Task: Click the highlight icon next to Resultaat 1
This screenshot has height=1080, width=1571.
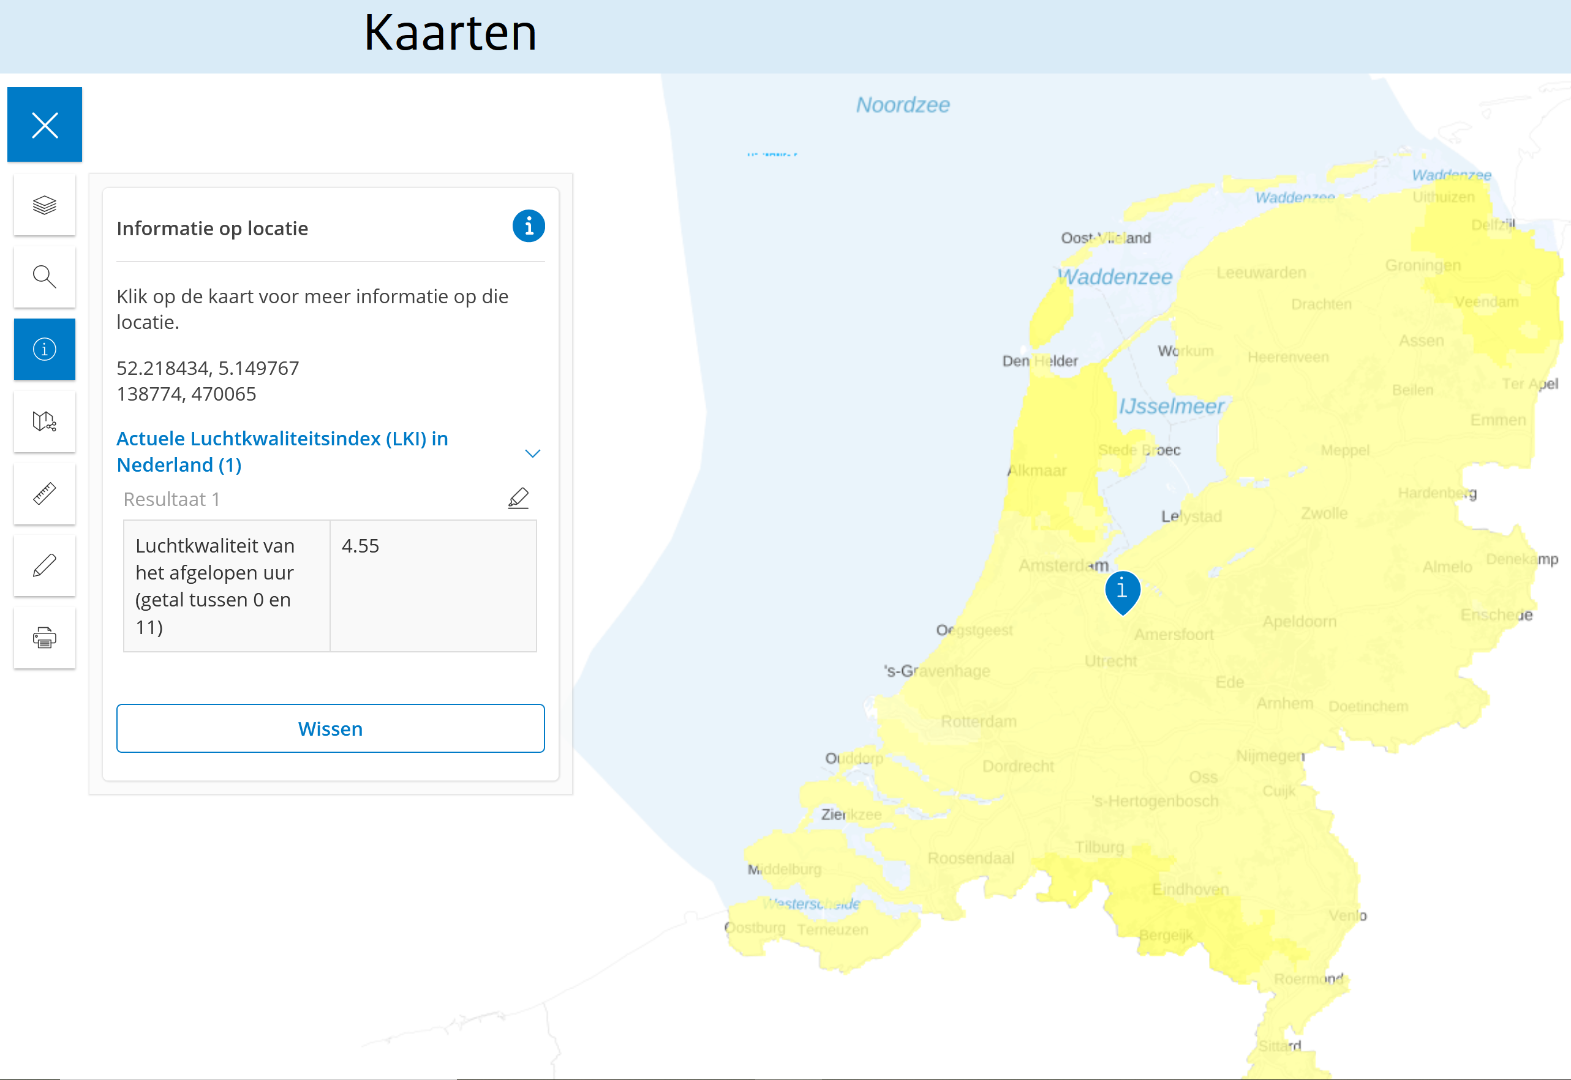Action: (x=518, y=498)
